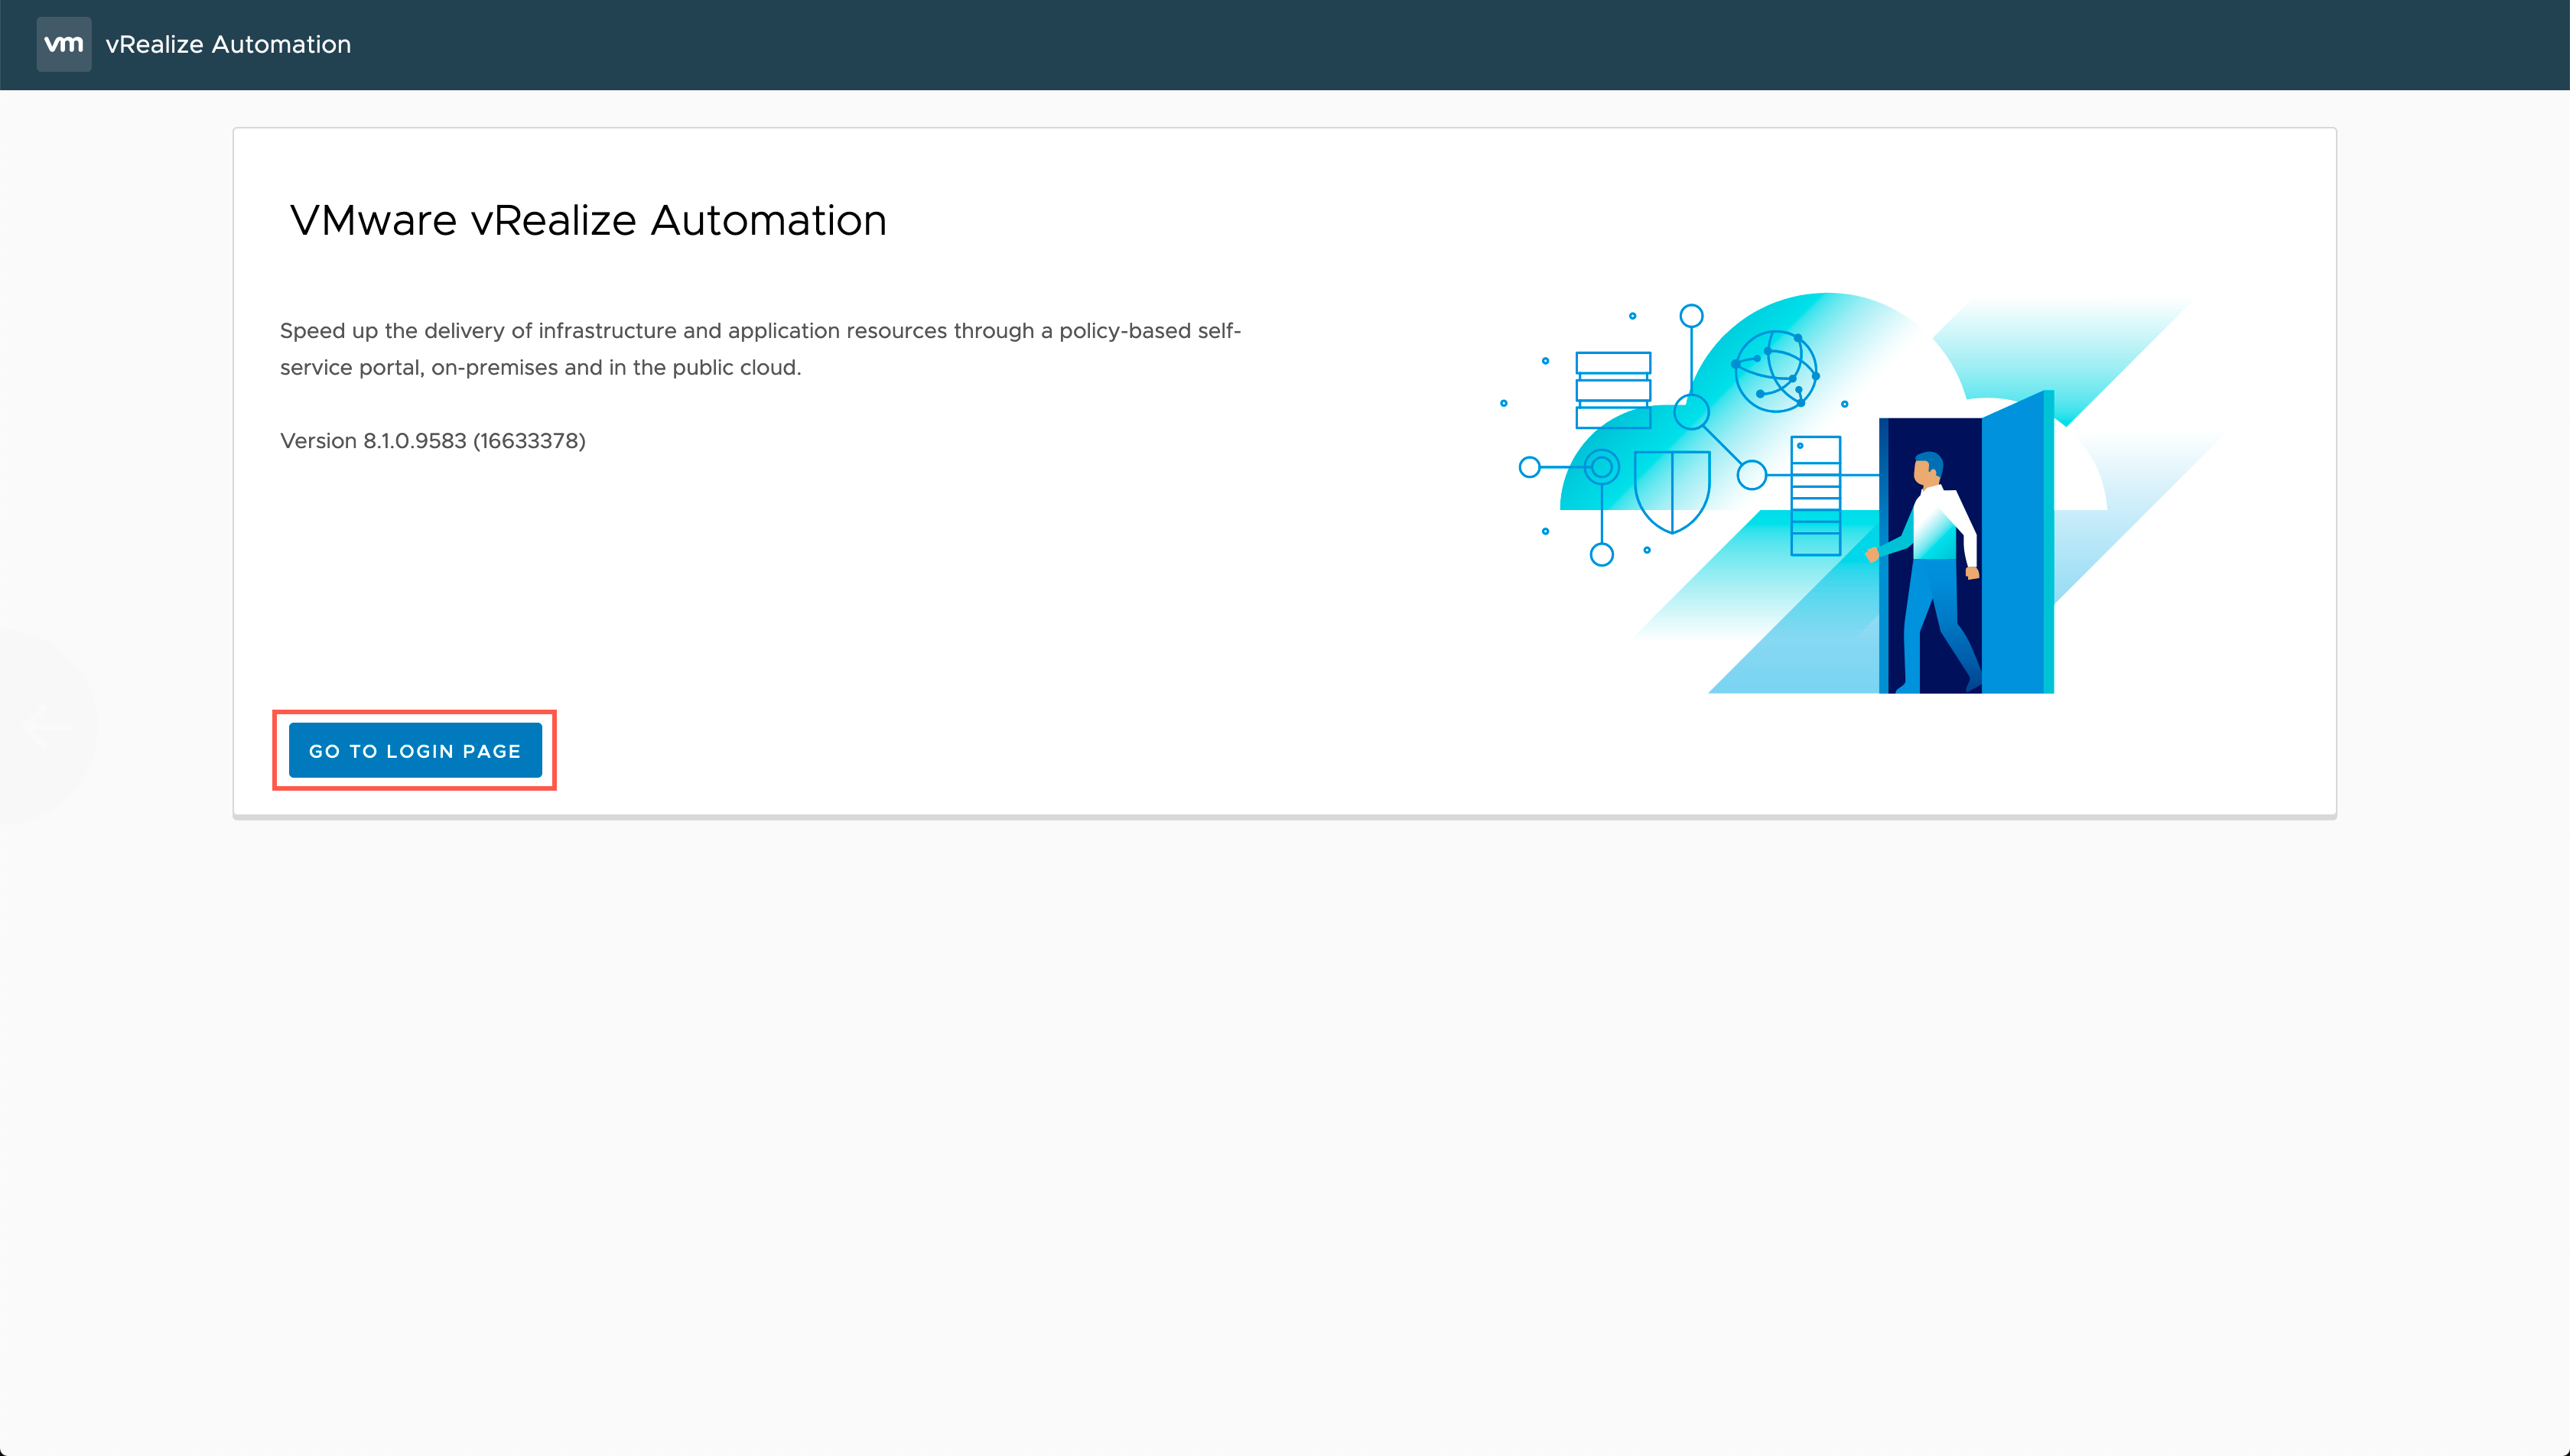The image size is (2570, 1456).
Task: Click the version 8.1.0.9583 text
Action: [x=432, y=441]
